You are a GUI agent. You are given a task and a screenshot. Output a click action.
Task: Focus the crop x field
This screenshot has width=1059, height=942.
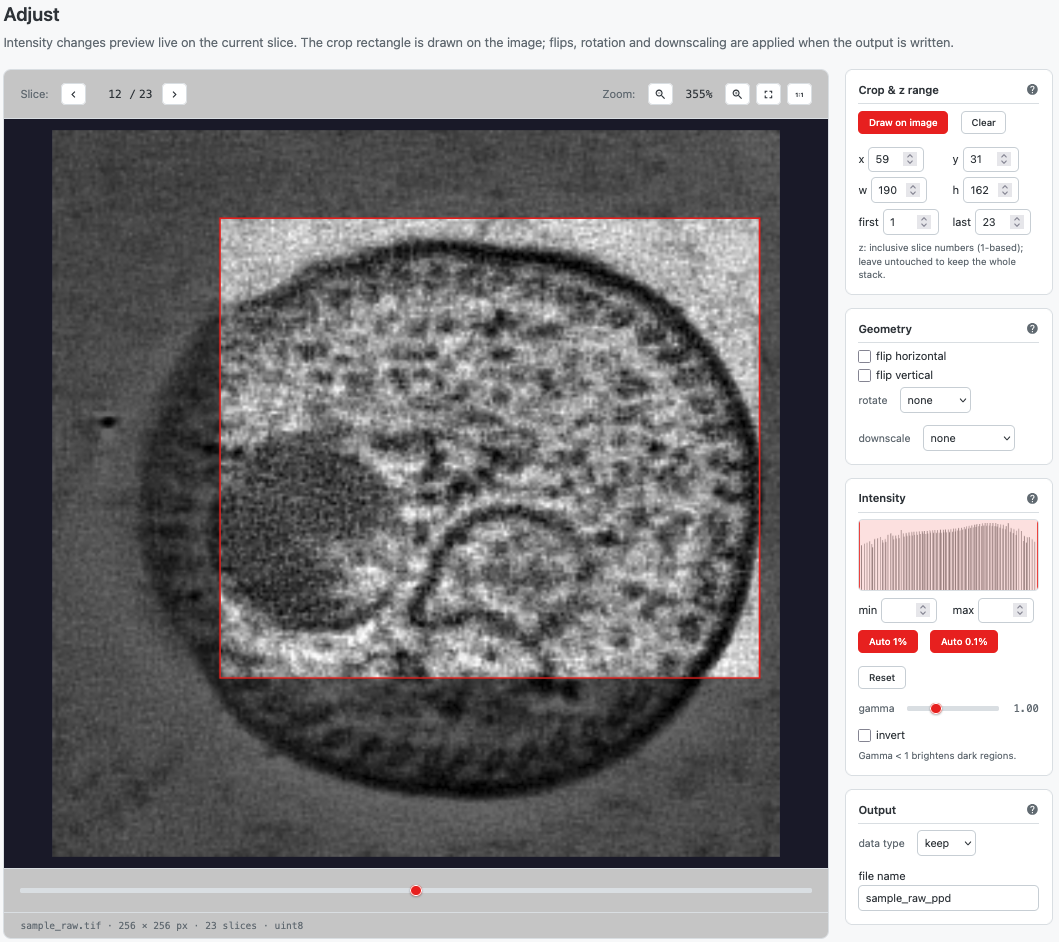point(896,159)
